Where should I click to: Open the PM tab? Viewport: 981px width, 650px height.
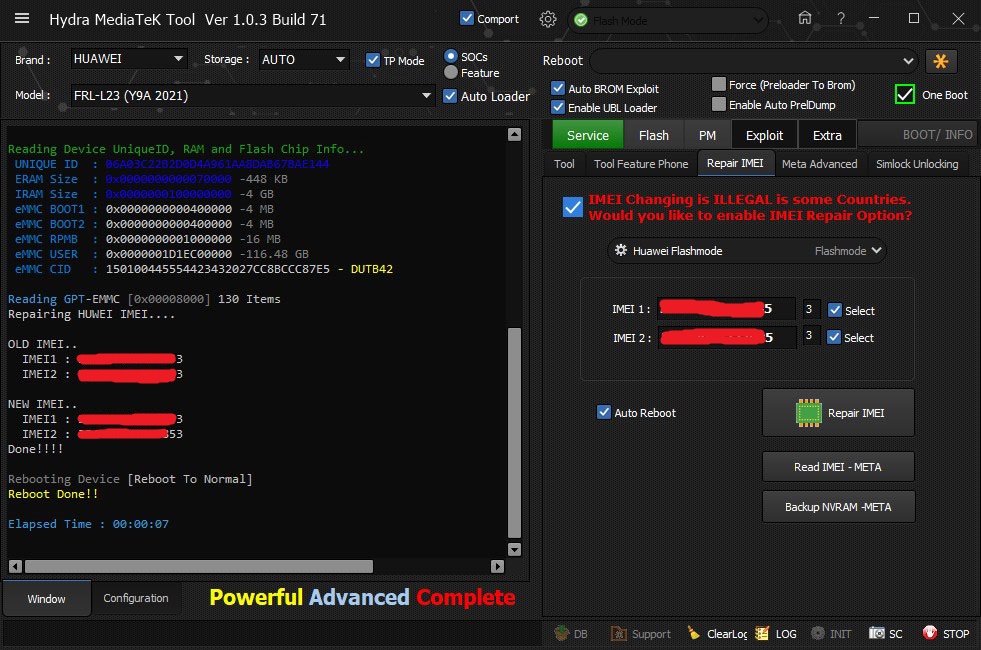point(707,135)
